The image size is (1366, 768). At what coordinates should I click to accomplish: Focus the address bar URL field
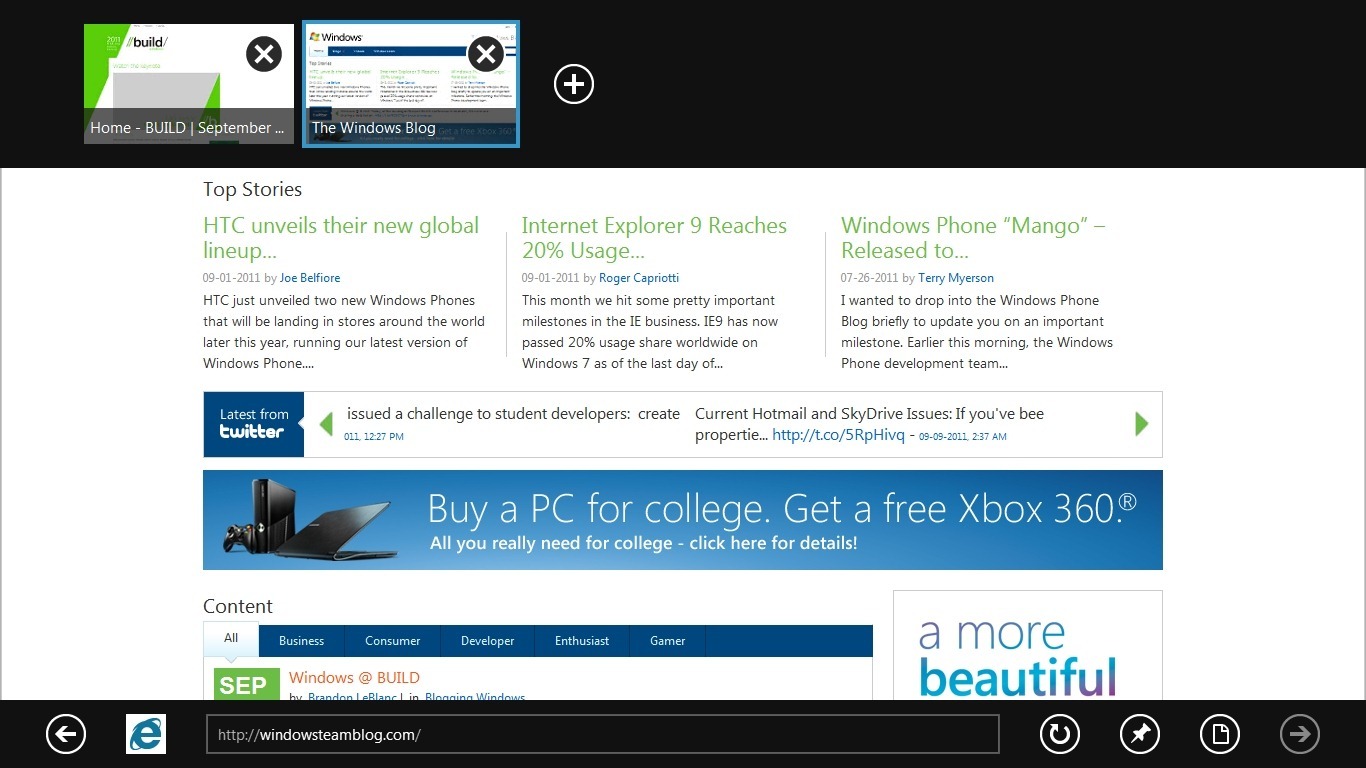(x=603, y=734)
